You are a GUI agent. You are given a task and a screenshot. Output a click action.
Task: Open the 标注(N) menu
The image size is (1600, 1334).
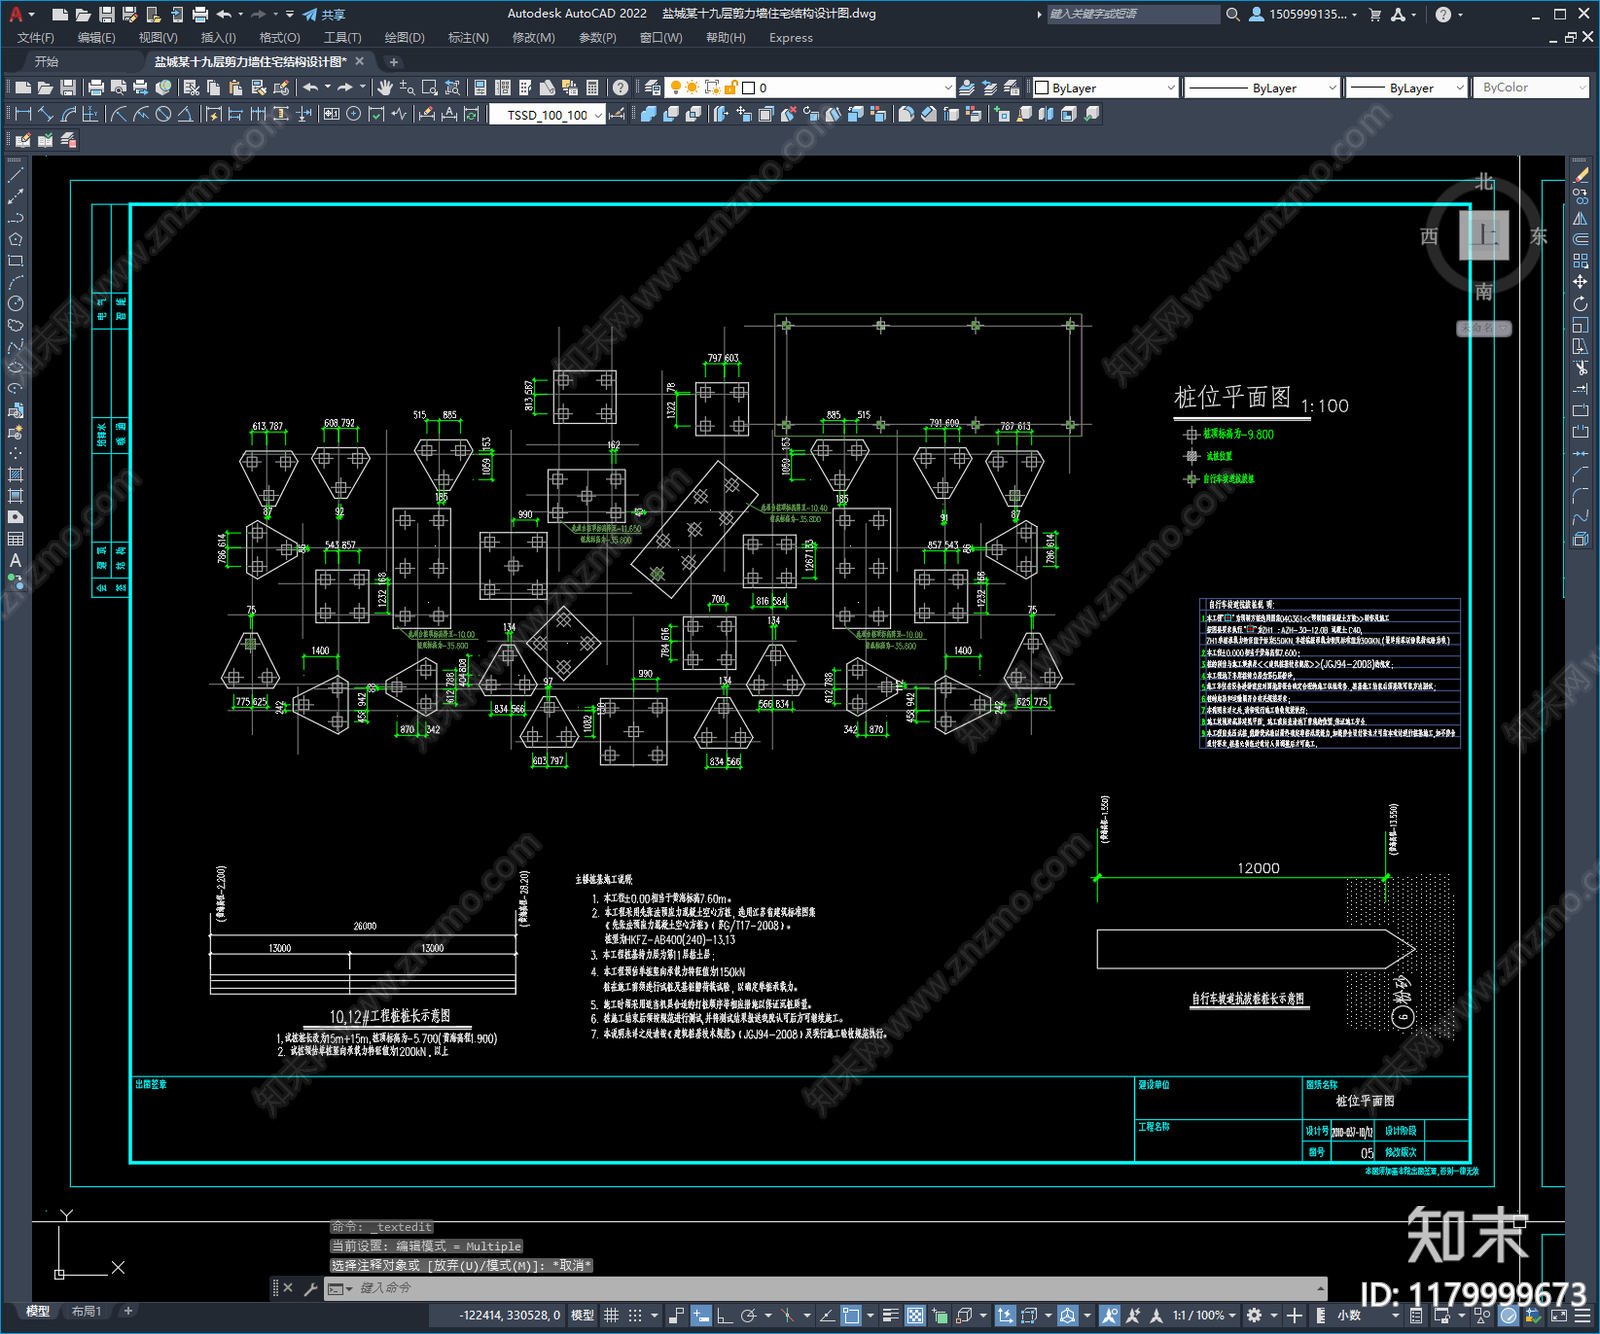[468, 38]
